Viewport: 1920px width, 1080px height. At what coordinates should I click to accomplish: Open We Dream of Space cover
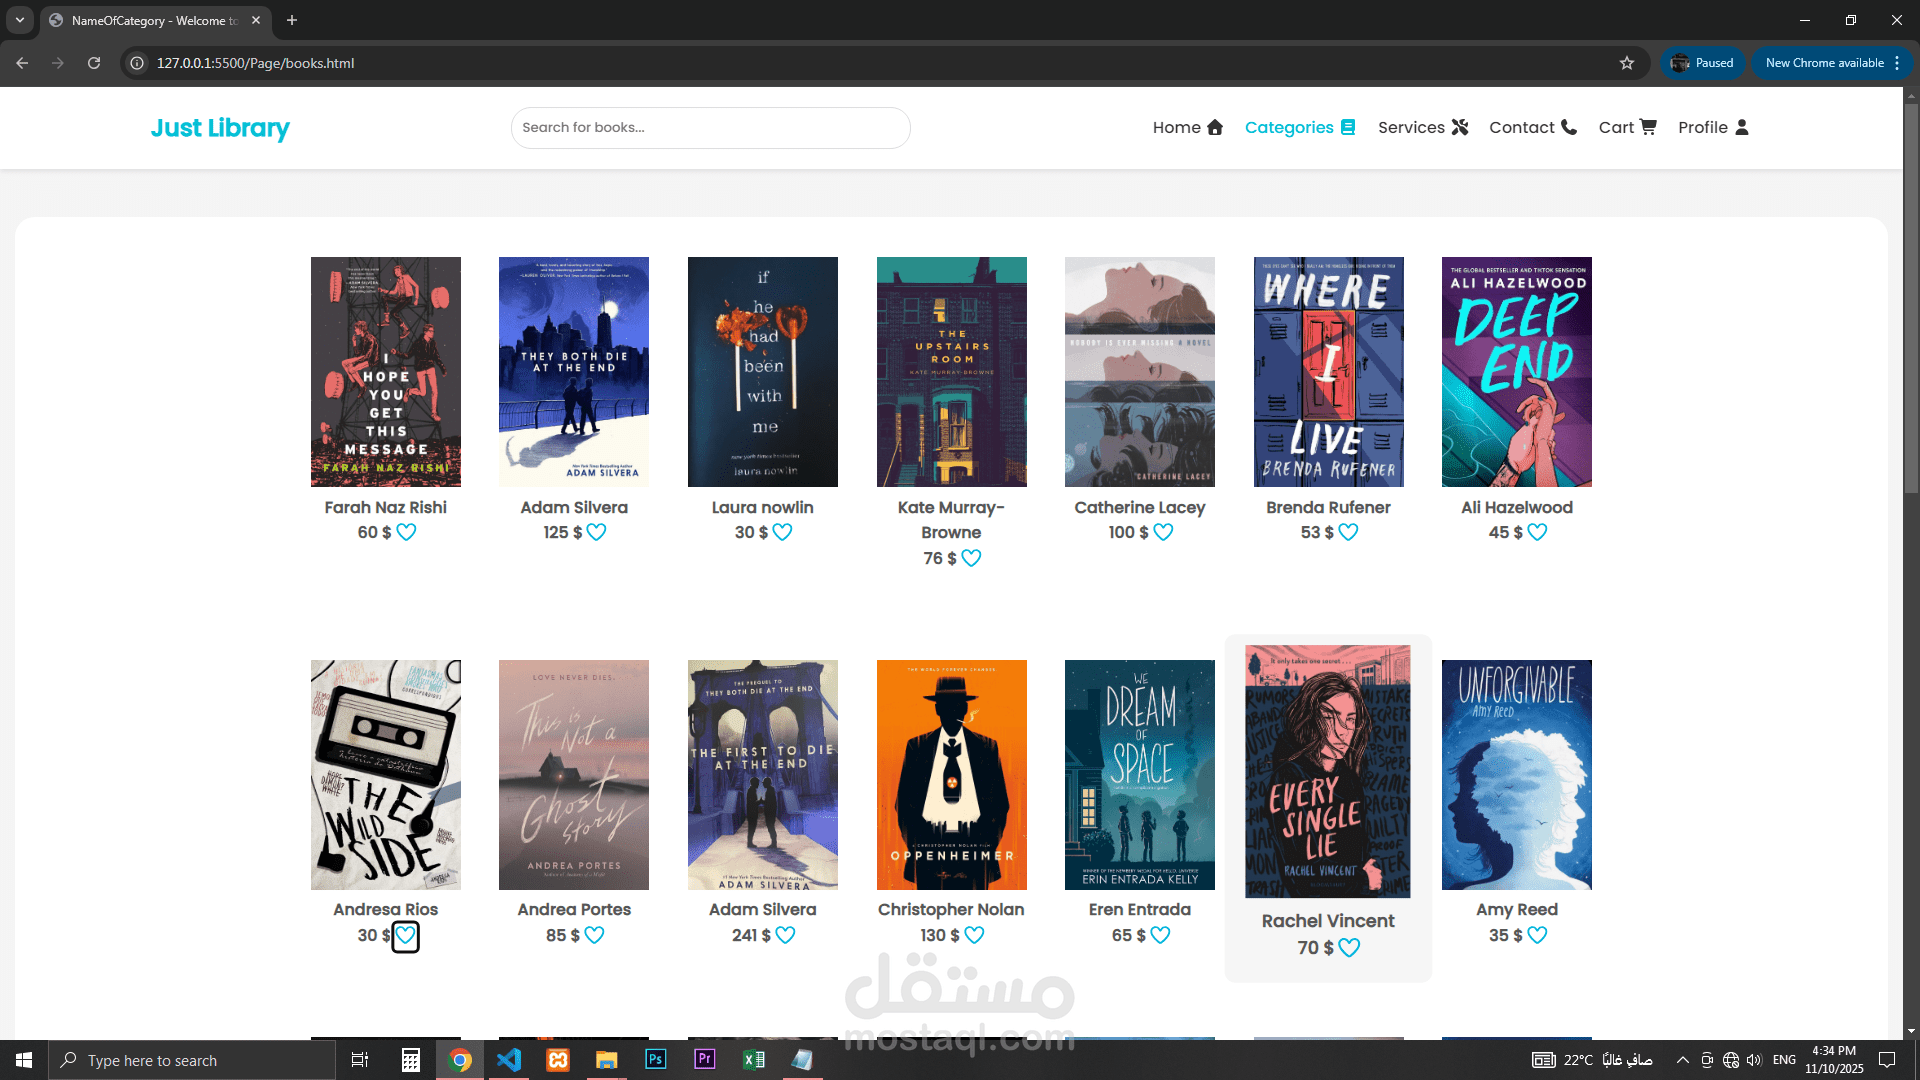pyautogui.click(x=1140, y=775)
